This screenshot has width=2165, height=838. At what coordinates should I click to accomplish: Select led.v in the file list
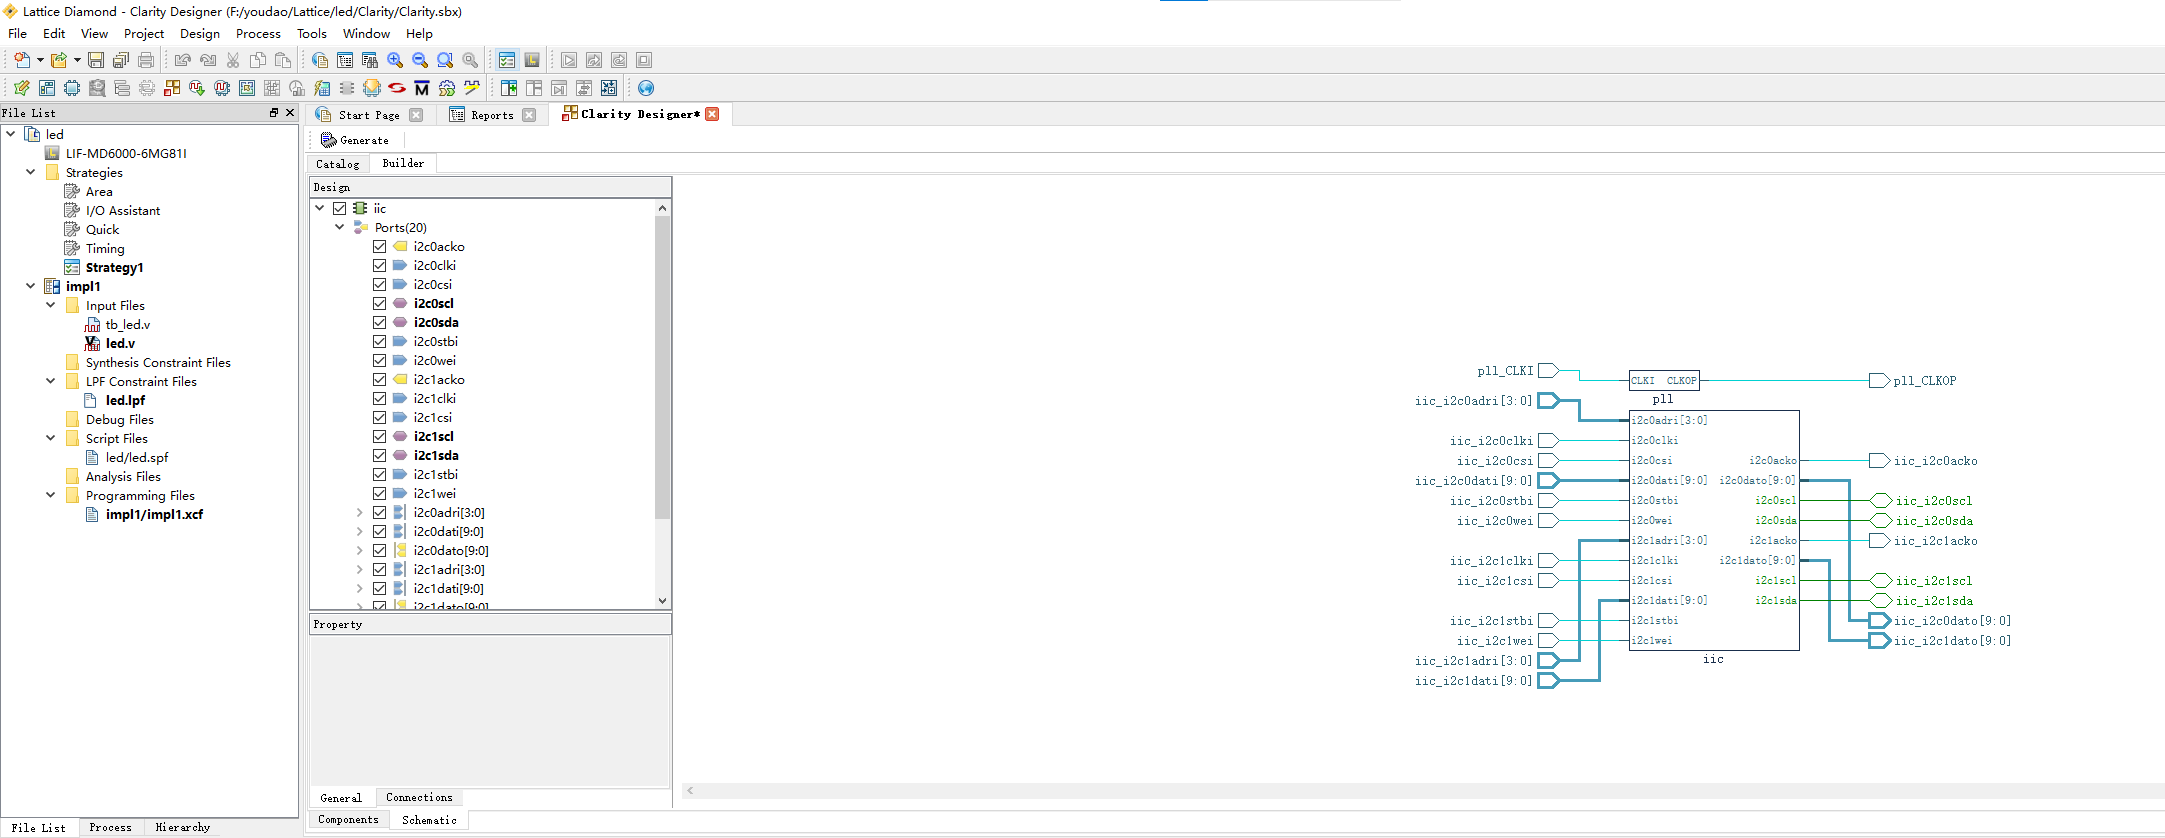coord(120,343)
